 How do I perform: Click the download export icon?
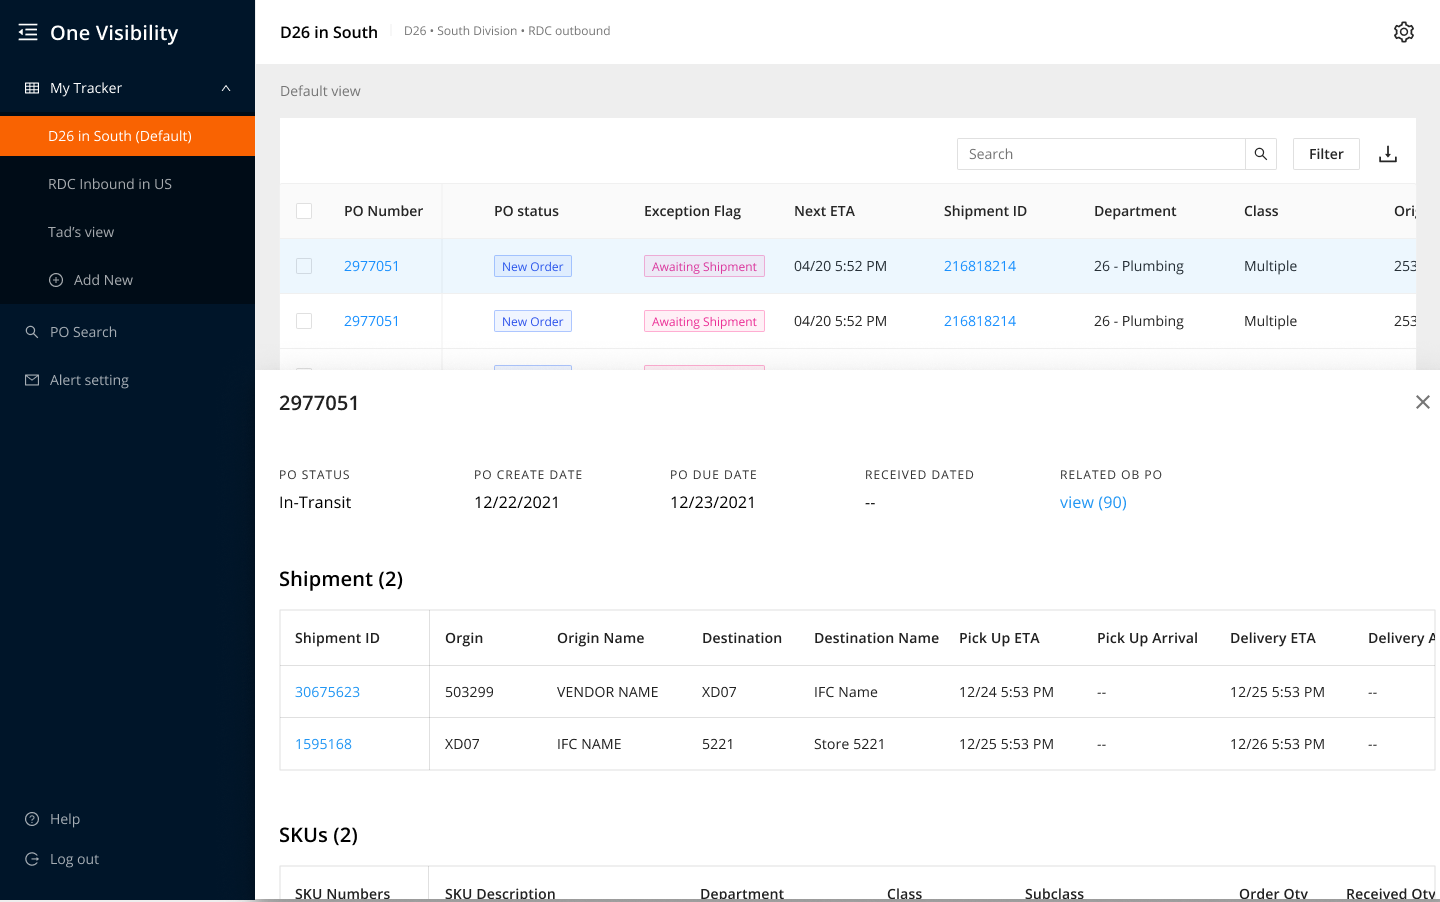(x=1388, y=154)
